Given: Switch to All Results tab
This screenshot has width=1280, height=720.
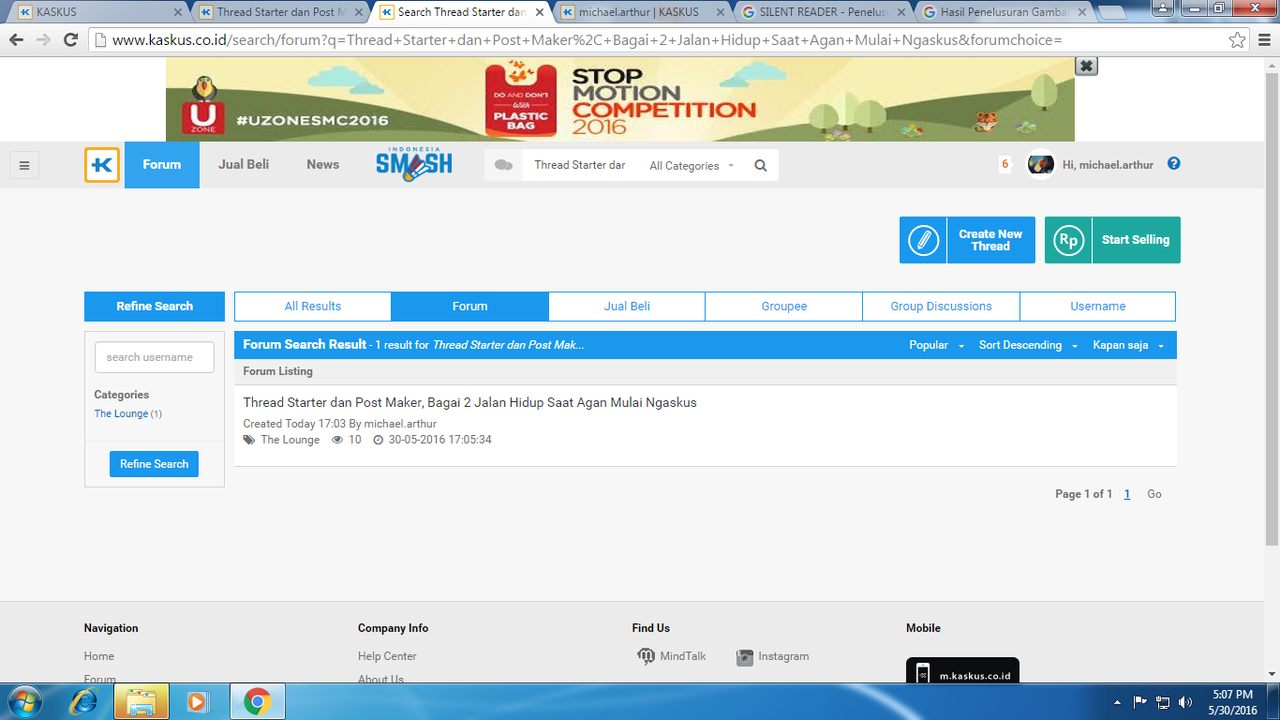Looking at the screenshot, I should point(313,306).
